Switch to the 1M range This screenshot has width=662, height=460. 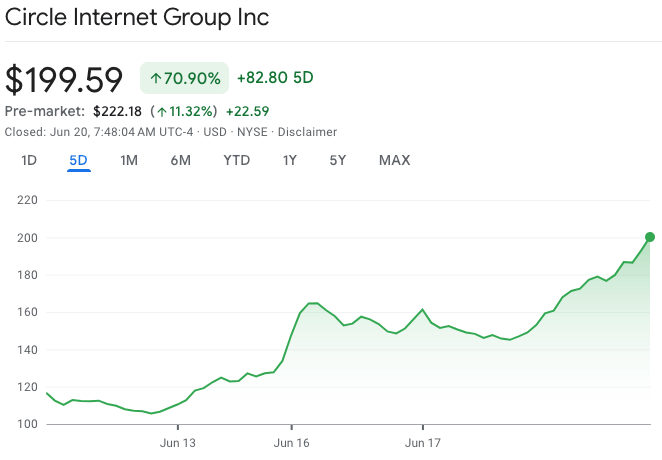click(129, 160)
